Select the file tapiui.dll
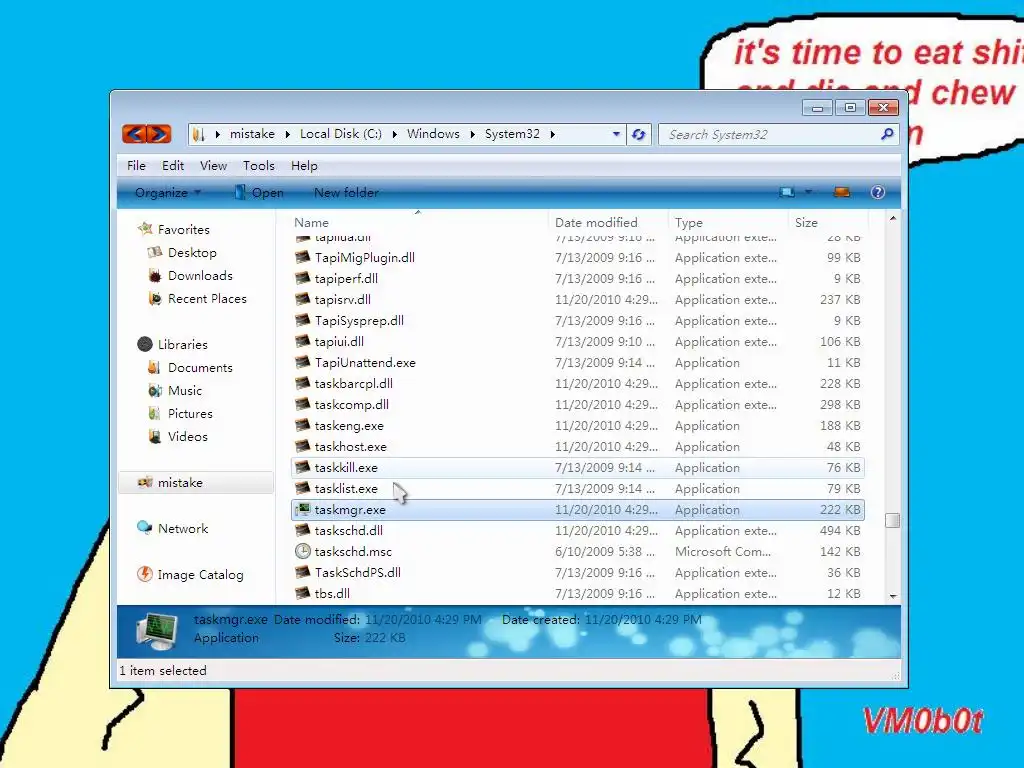The image size is (1024, 768). [x=577, y=342]
